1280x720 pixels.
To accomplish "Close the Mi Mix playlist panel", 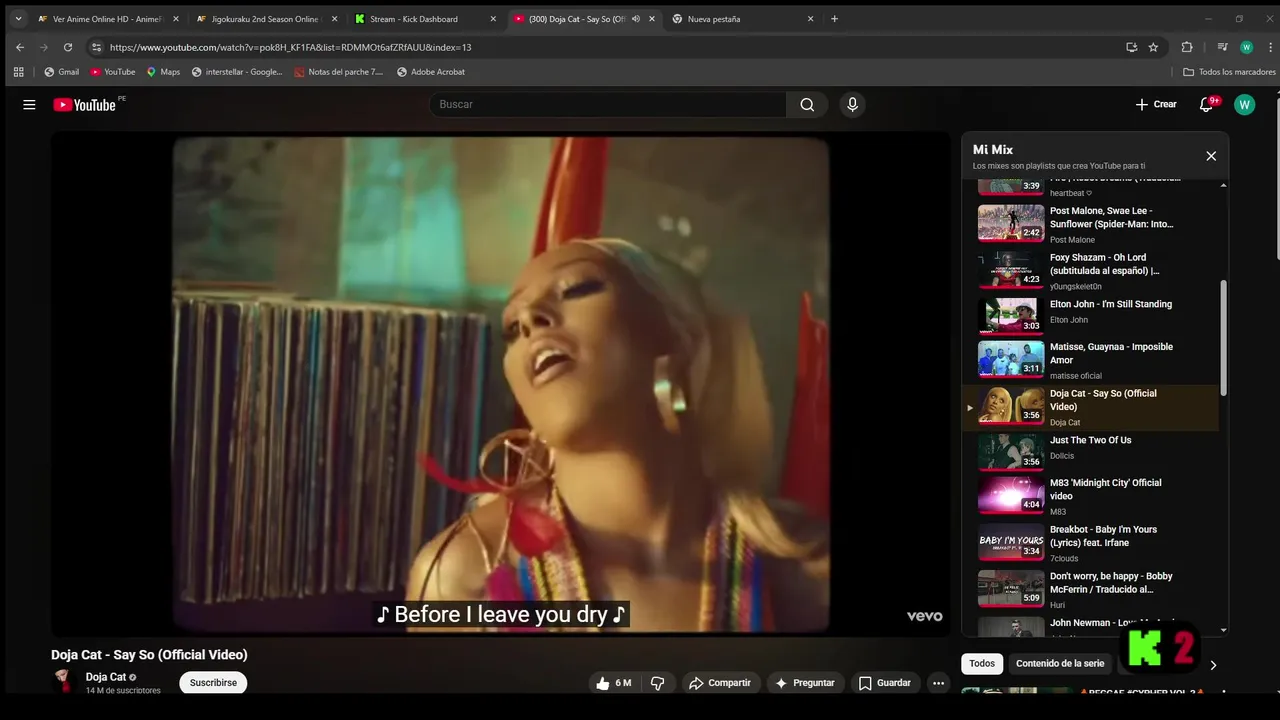I will click(x=1211, y=156).
